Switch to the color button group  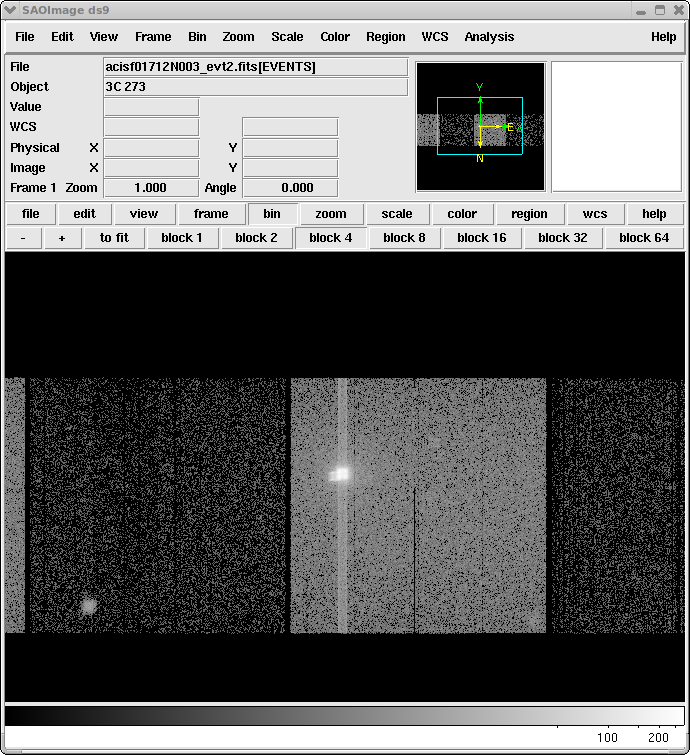coord(462,214)
